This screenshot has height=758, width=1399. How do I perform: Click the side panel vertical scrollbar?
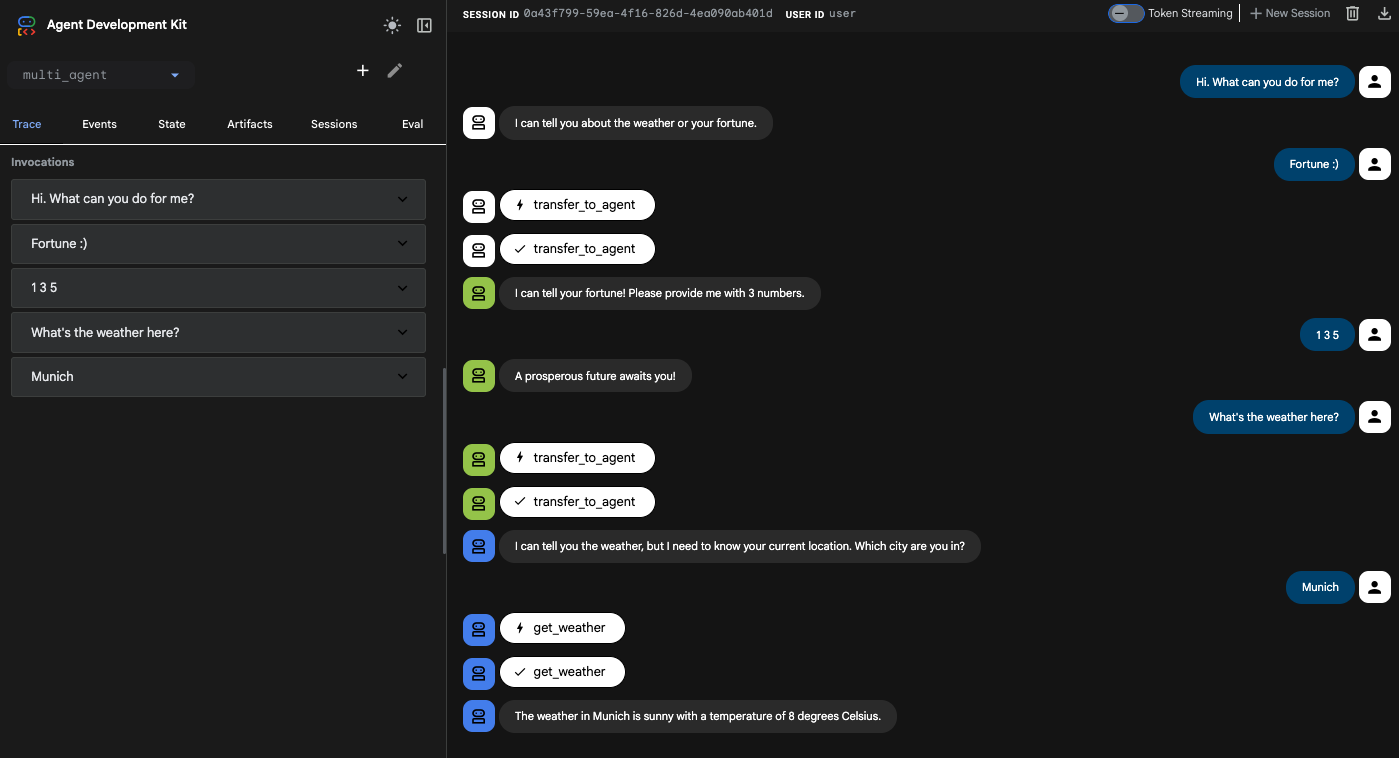tap(444, 460)
